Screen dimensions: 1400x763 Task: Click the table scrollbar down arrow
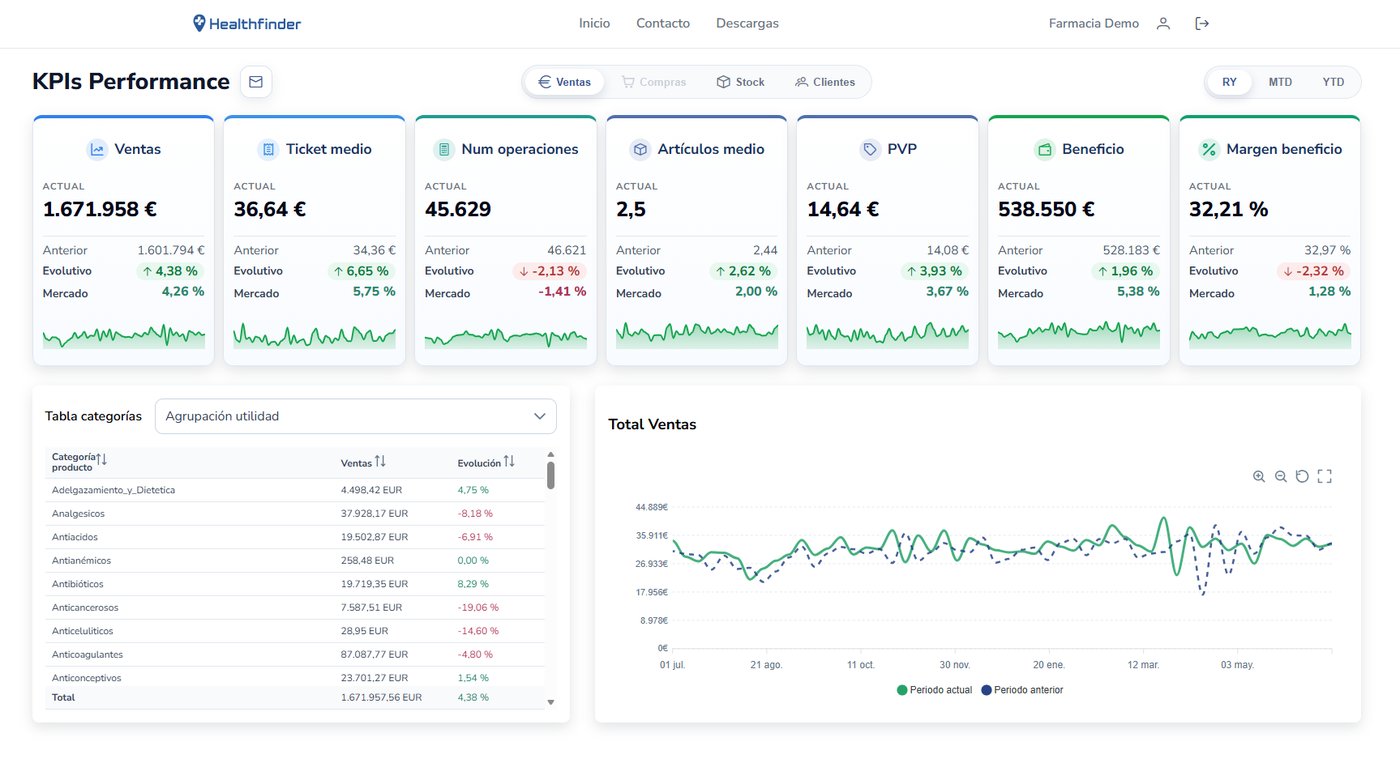(550, 703)
